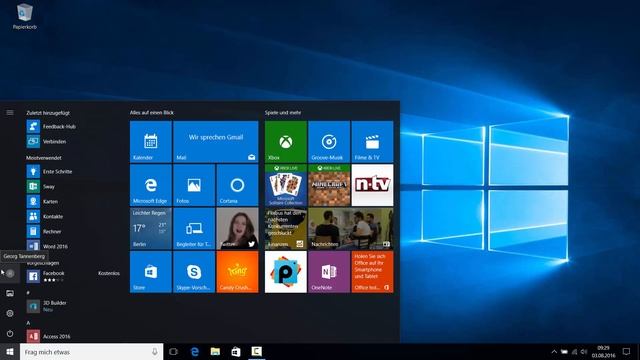Open the Skype-Vorschau tile
This screenshot has width=640, height=360.
[x=194, y=272]
